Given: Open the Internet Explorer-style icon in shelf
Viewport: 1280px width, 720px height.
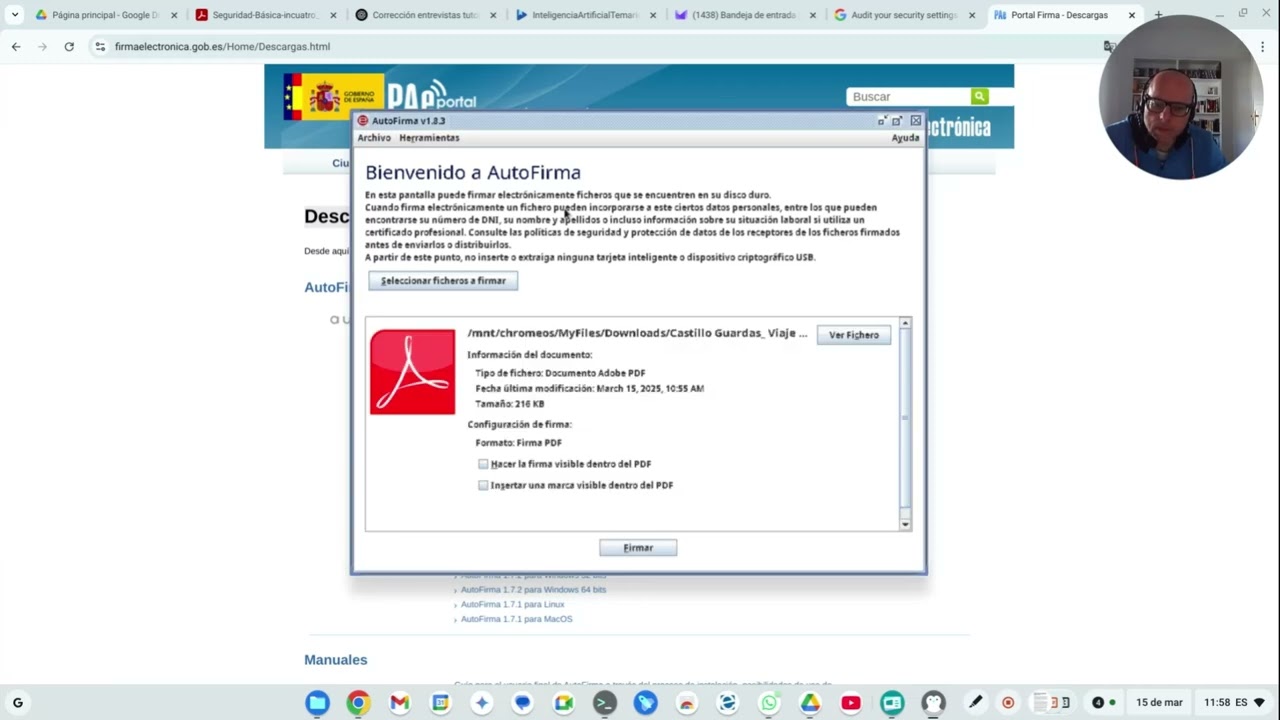Looking at the screenshot, I should [728, 703].
